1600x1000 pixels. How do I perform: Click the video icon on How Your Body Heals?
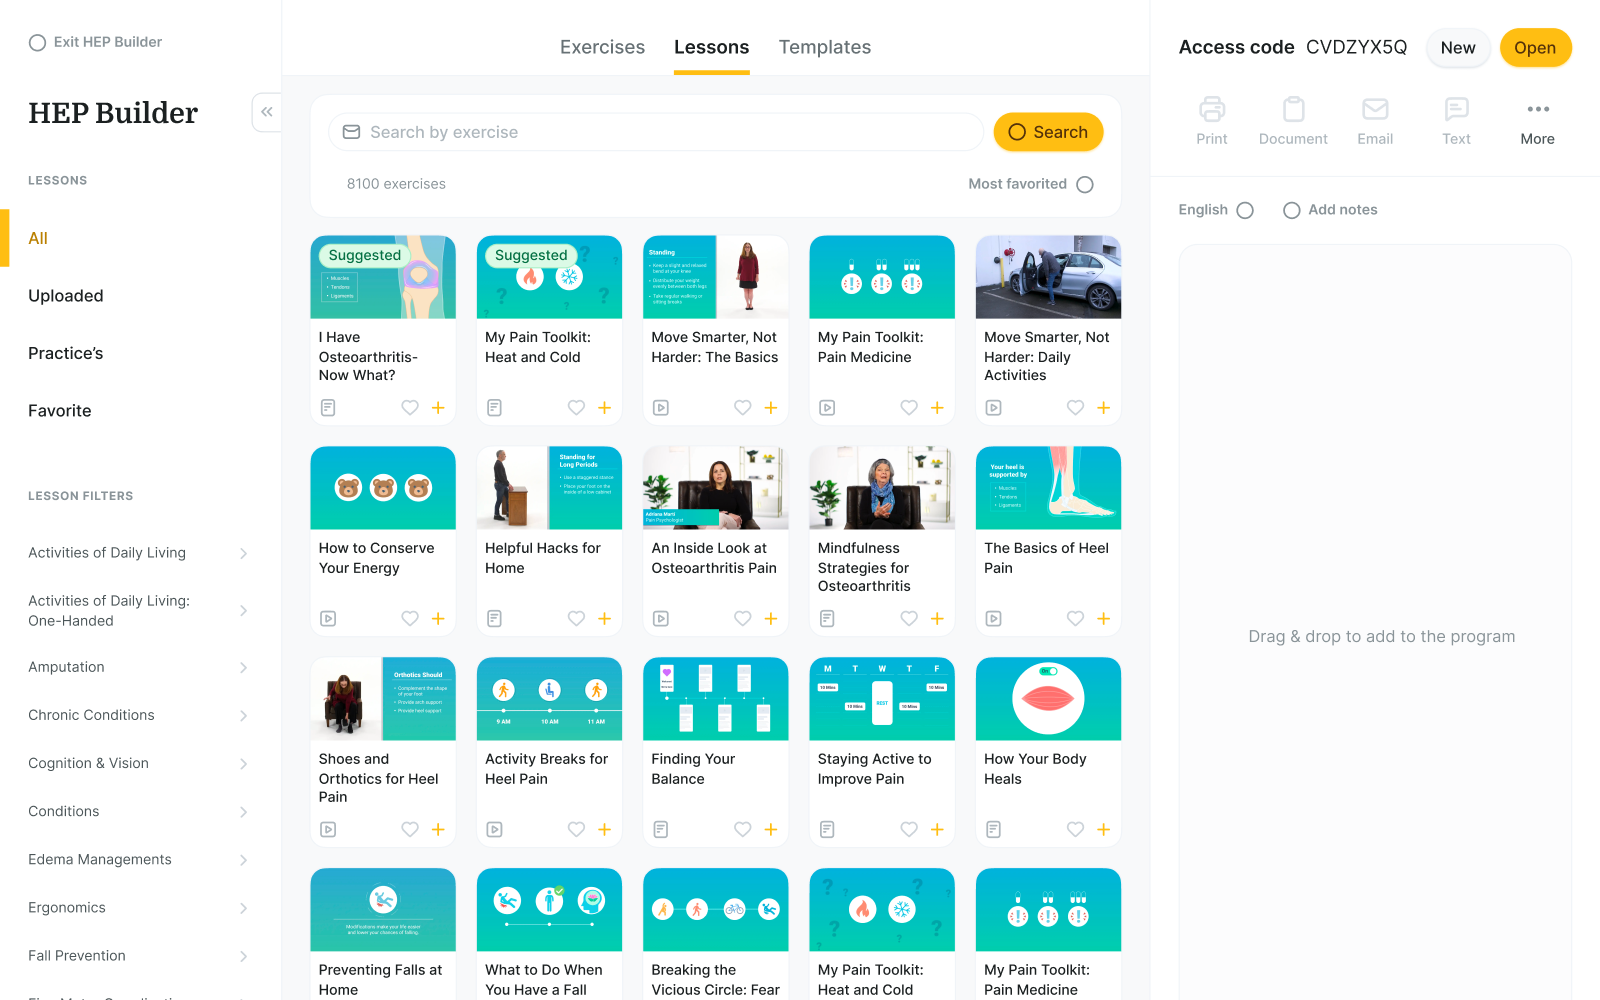pos(993,829)
